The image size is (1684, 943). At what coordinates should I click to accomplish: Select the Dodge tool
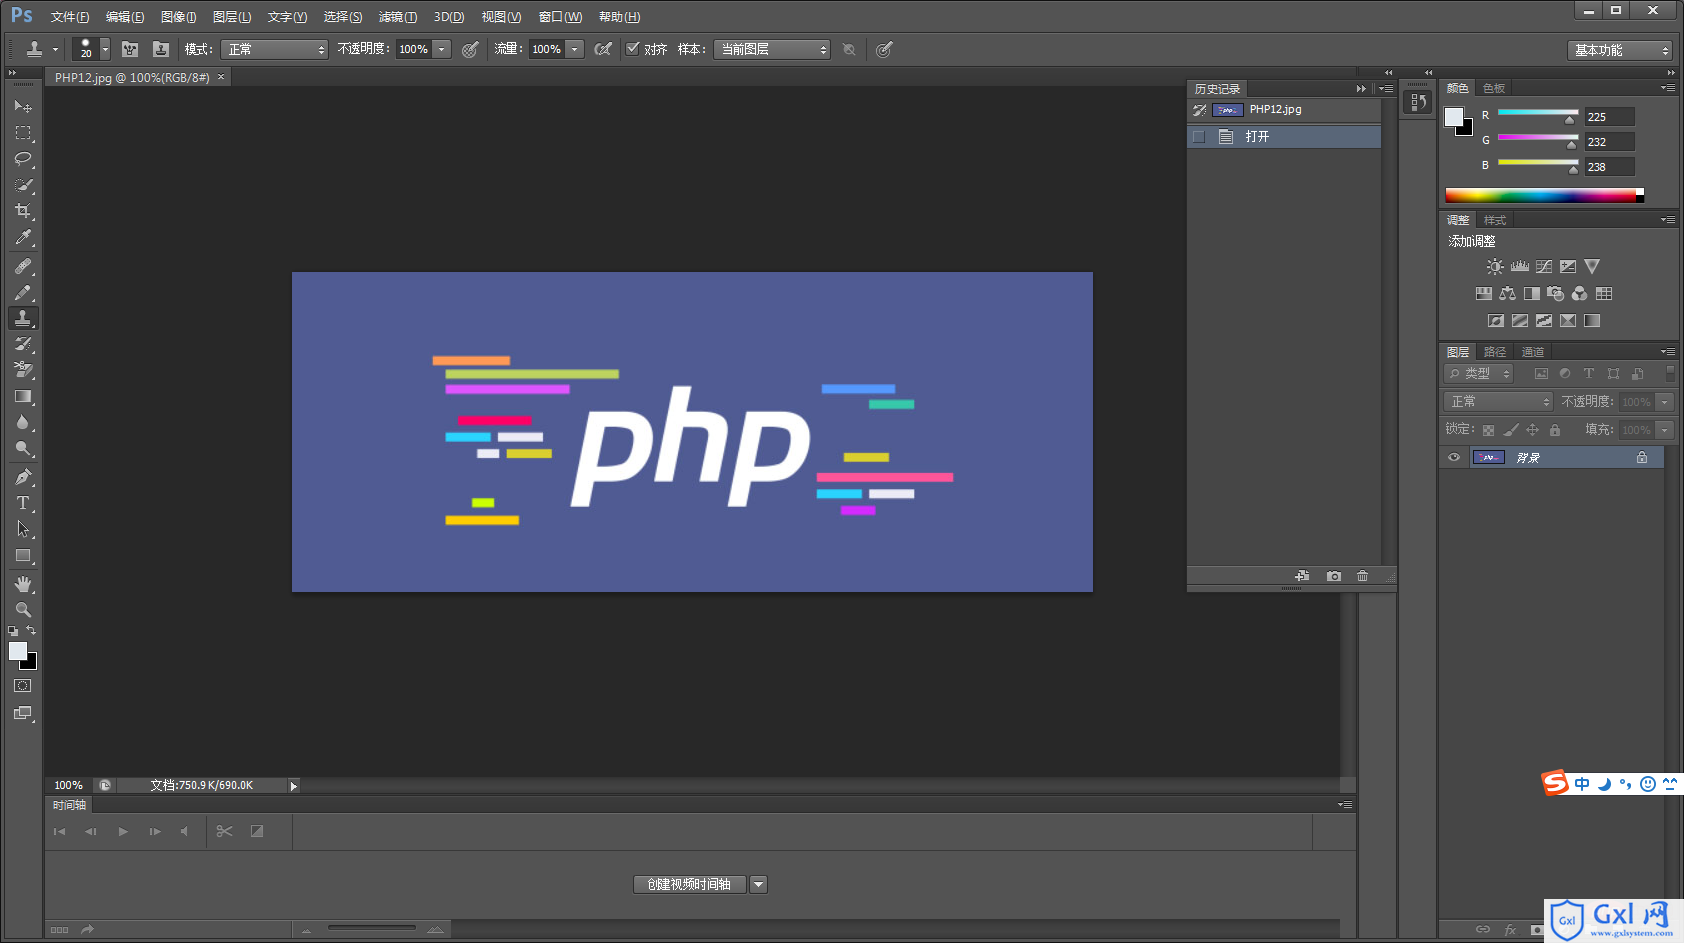(22, 449)
